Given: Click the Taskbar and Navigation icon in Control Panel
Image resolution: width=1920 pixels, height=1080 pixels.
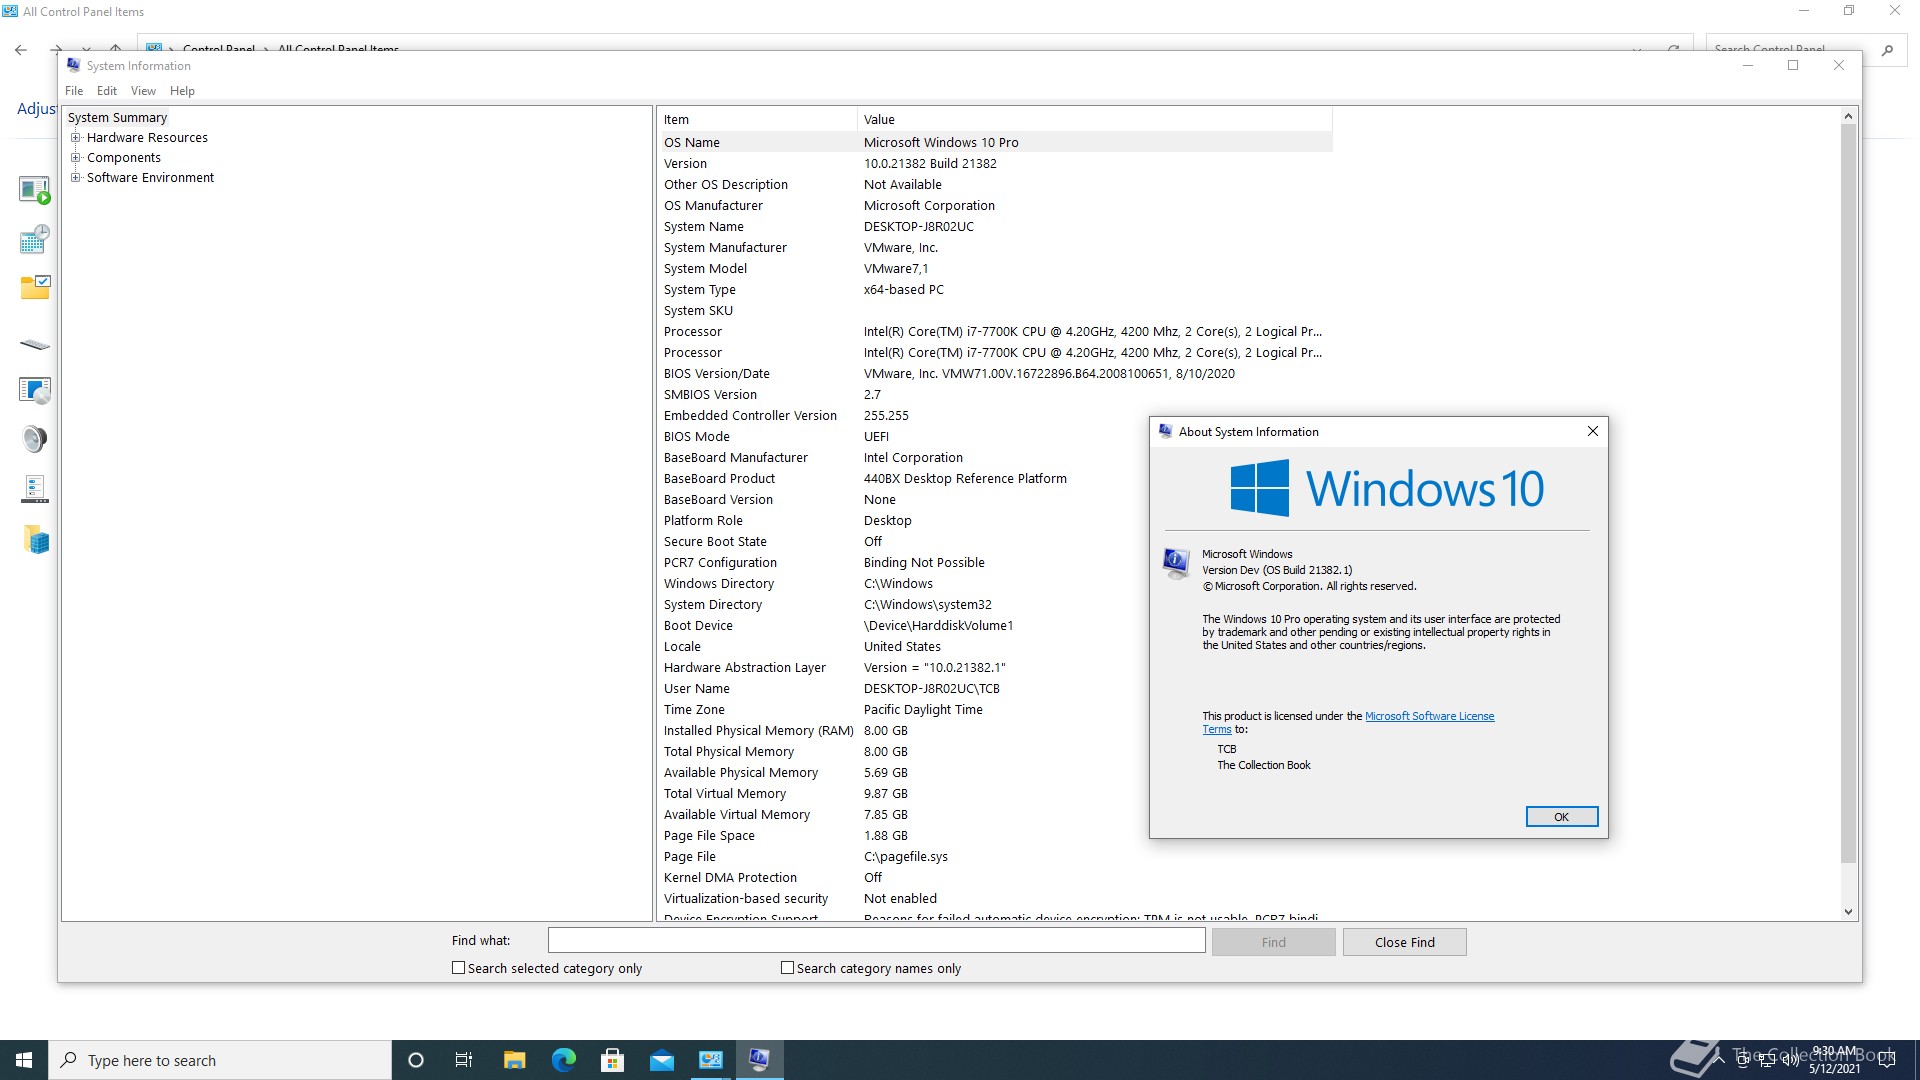Looking at the screenshot, I should coord(35,489).
